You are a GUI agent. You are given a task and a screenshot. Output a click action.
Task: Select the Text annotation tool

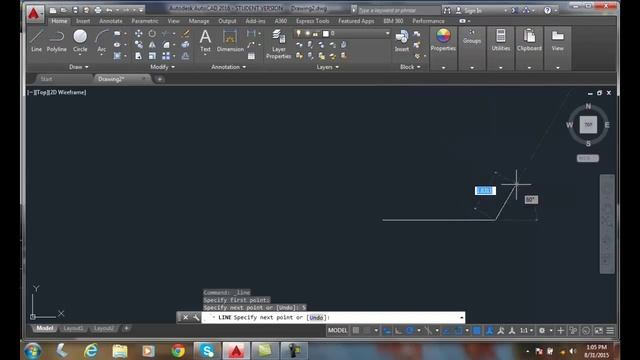[205, 41]
